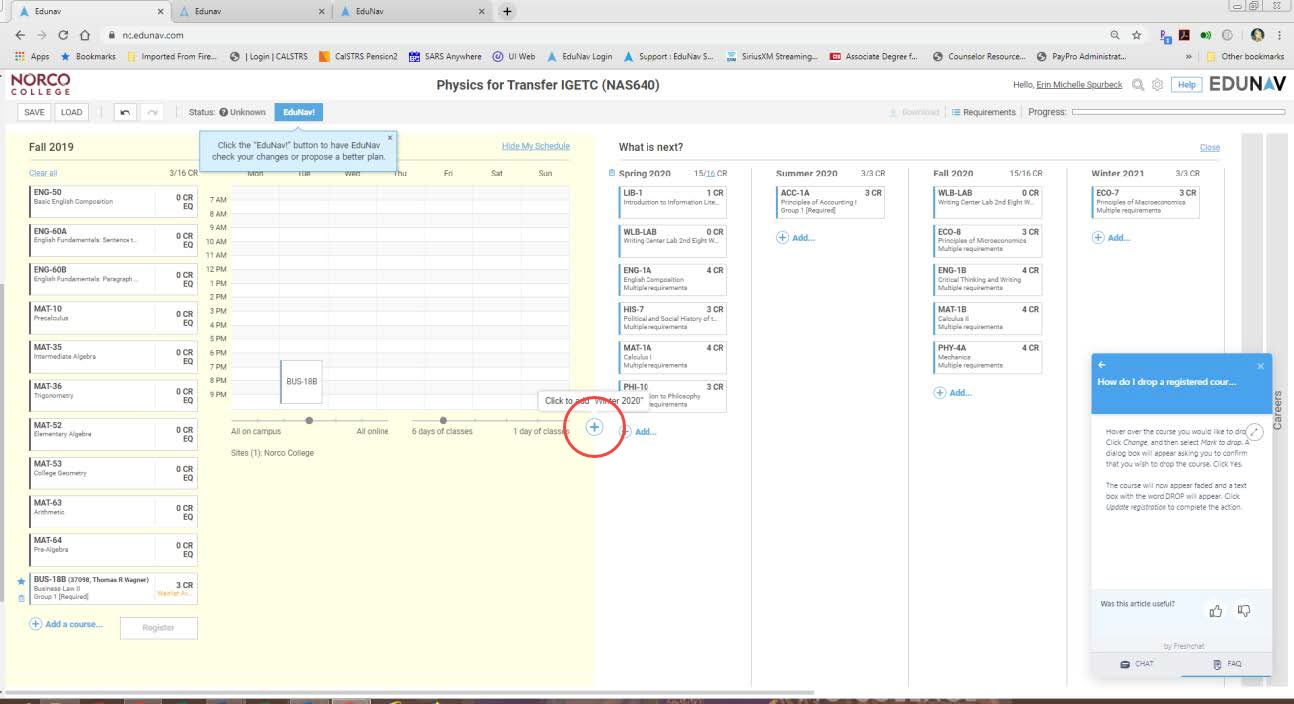Click thumbs down on the help article
Image resolution: width=1294 pixels, height=704 pixels.
click(x=1244, y=610)
